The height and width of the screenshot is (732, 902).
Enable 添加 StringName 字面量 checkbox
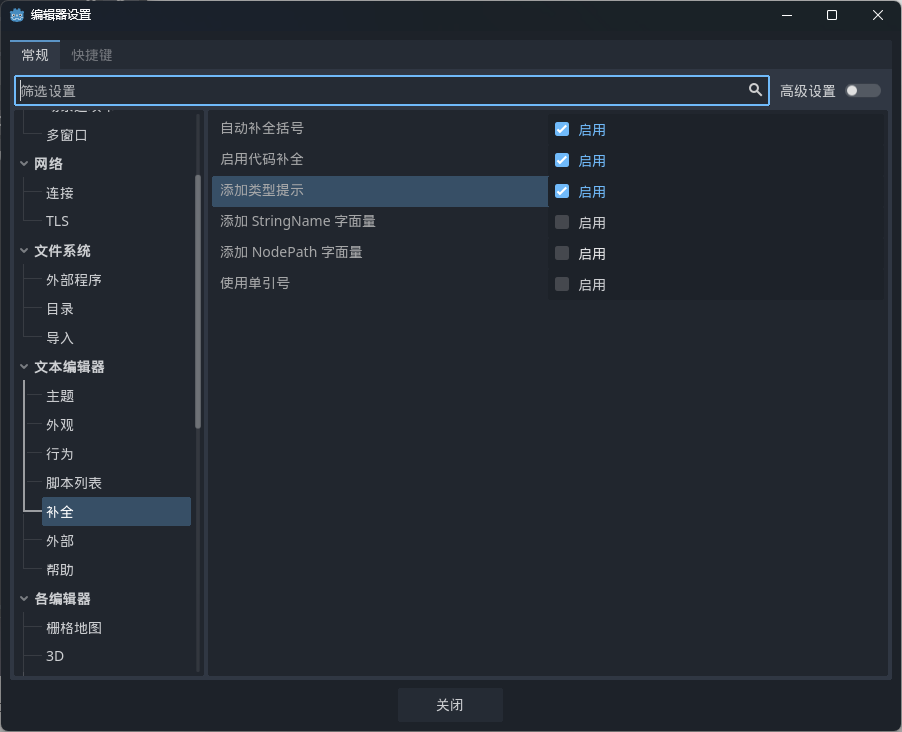(x=562, y=222)
